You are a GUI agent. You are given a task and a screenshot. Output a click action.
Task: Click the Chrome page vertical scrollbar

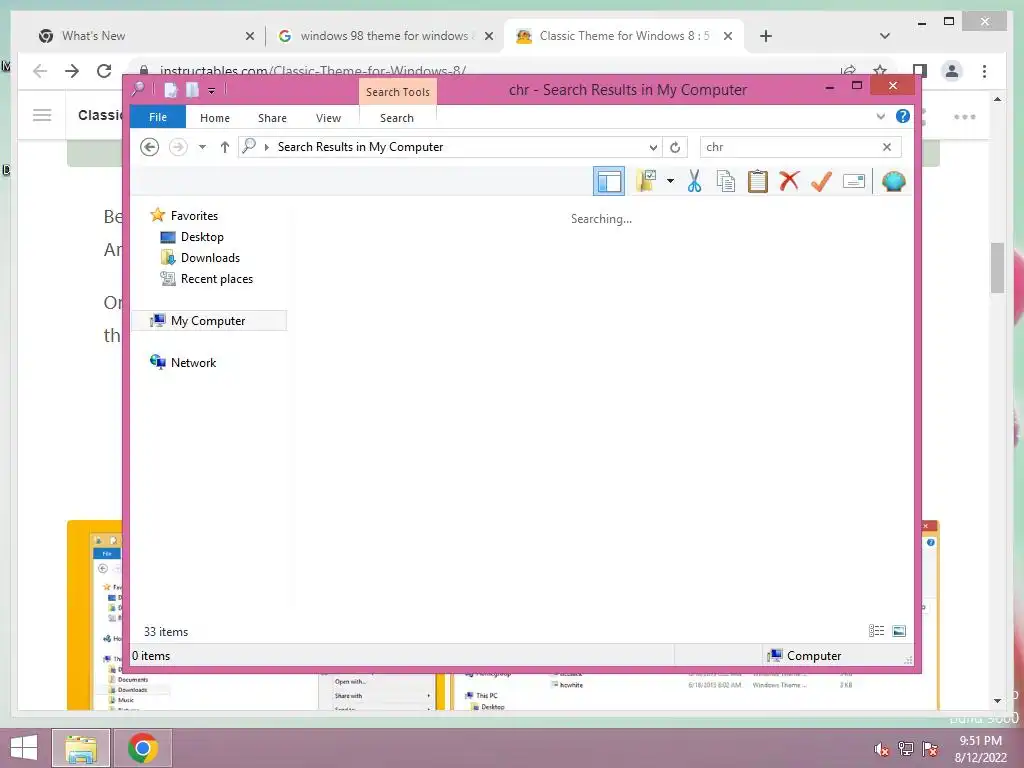(997, 268)
